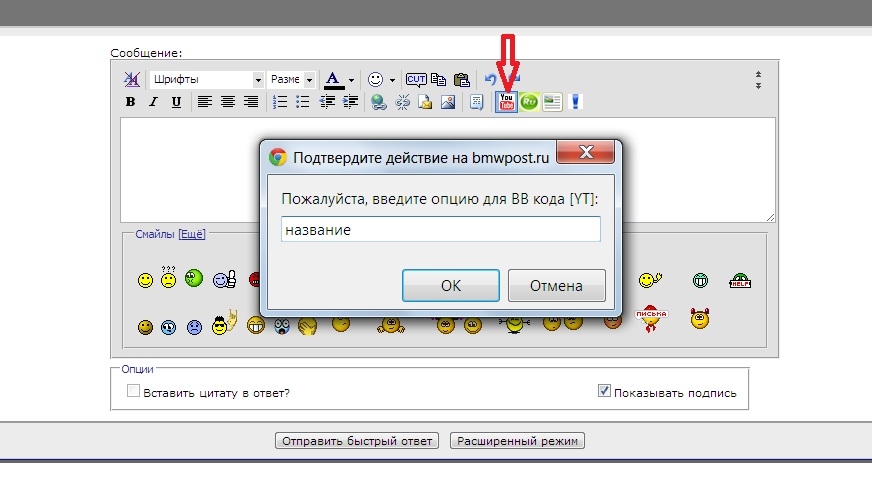This screenshot has height=488, width=872.
Task: Apply underline formatting
Action: click(176, 102)
